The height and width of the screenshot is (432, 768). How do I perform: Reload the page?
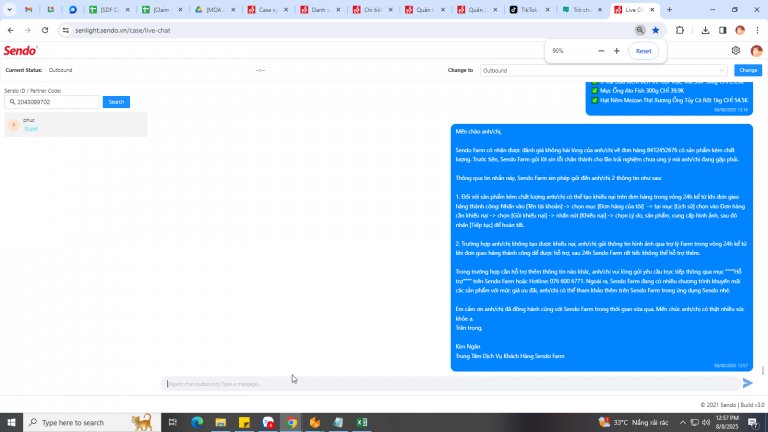pos(45,30)
